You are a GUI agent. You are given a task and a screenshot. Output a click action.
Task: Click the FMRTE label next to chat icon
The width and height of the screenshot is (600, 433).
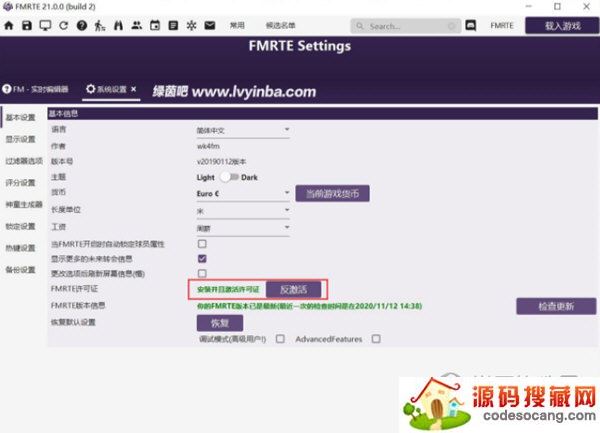(502, 26)
